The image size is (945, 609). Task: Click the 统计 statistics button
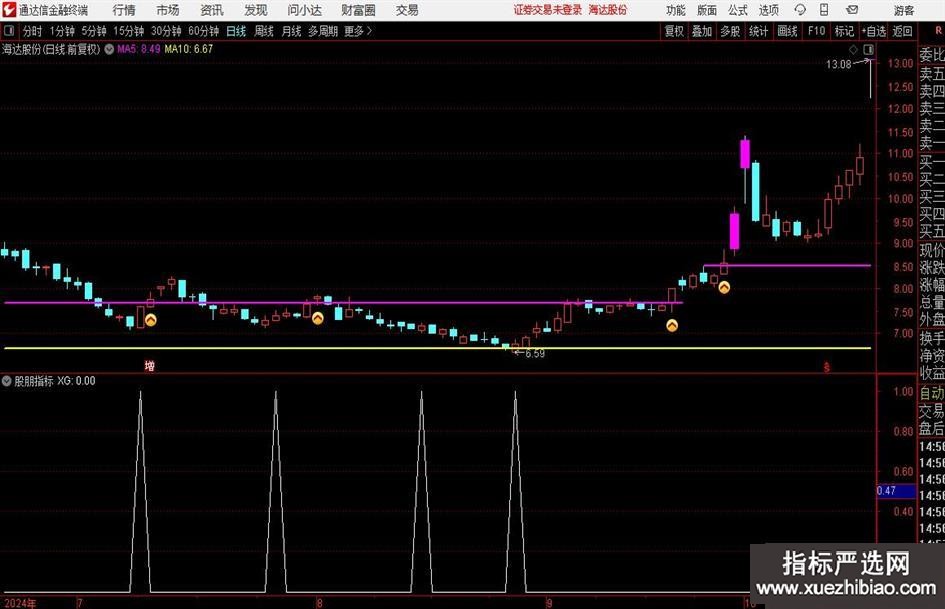point(758,31)
